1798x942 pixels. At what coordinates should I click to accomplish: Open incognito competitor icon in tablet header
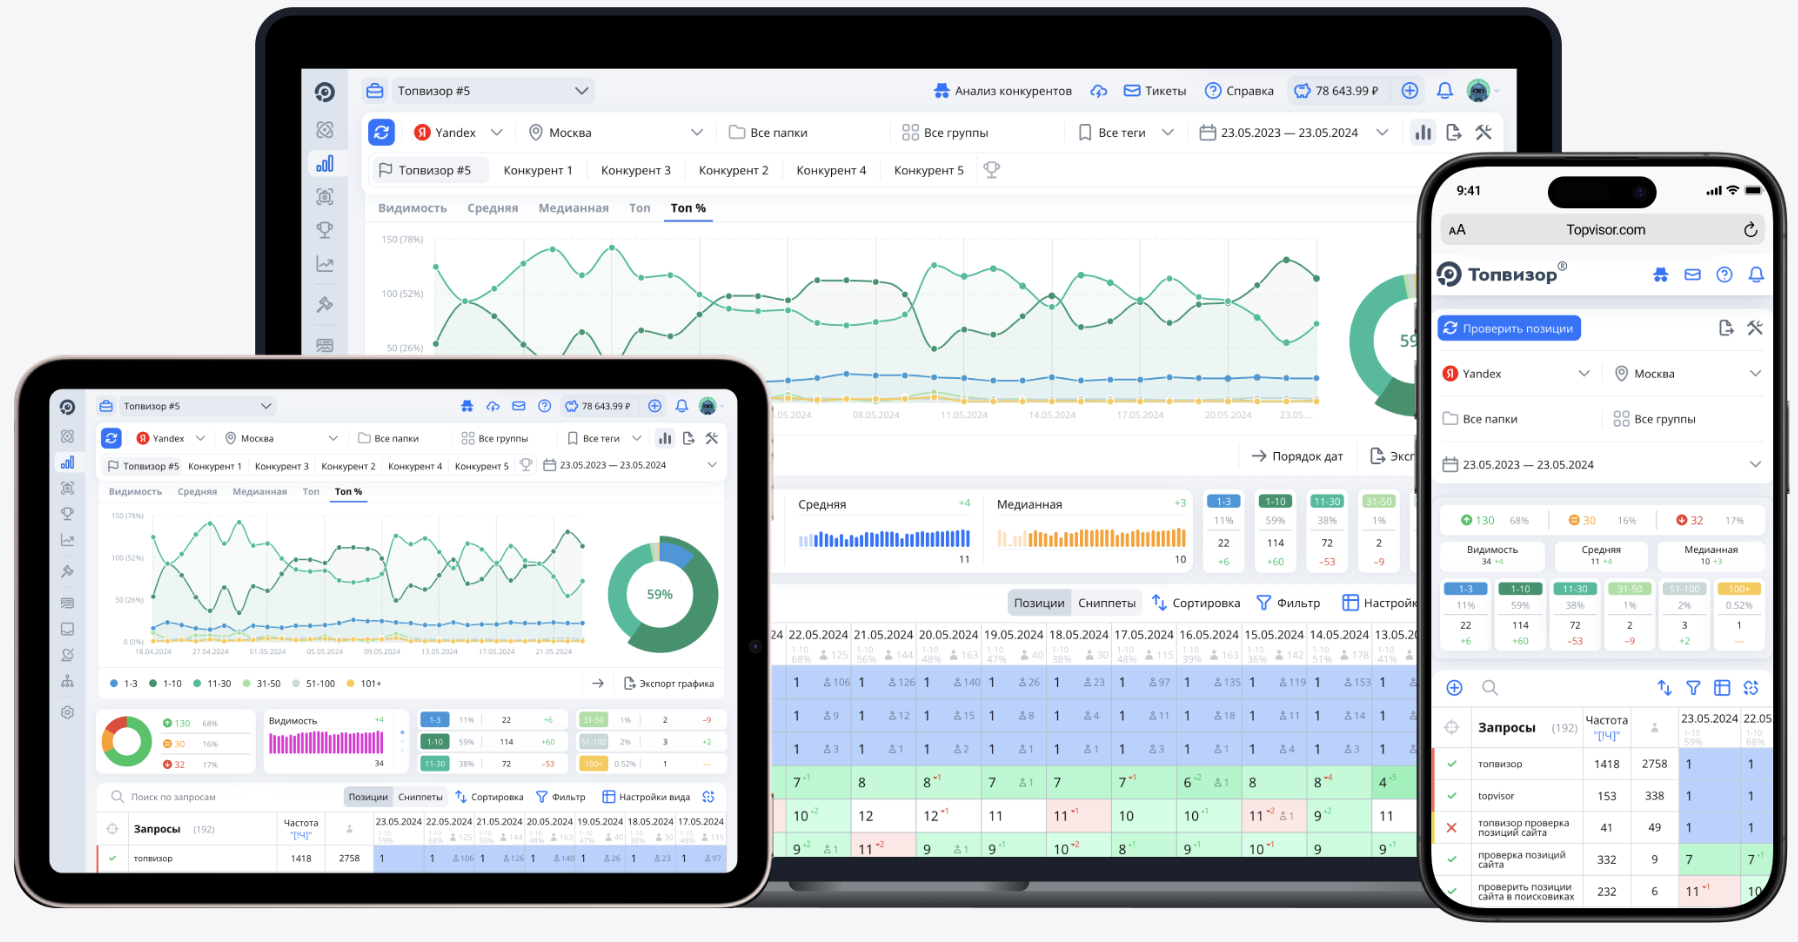[x=467, y=406]
